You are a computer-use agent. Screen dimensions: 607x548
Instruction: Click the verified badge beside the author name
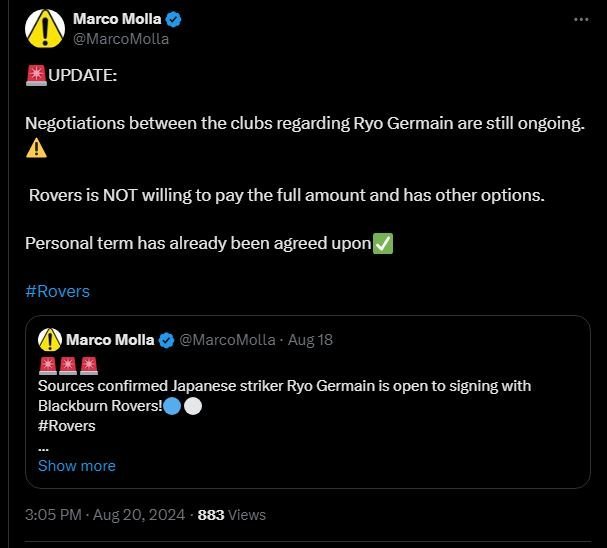click(173, 20)
